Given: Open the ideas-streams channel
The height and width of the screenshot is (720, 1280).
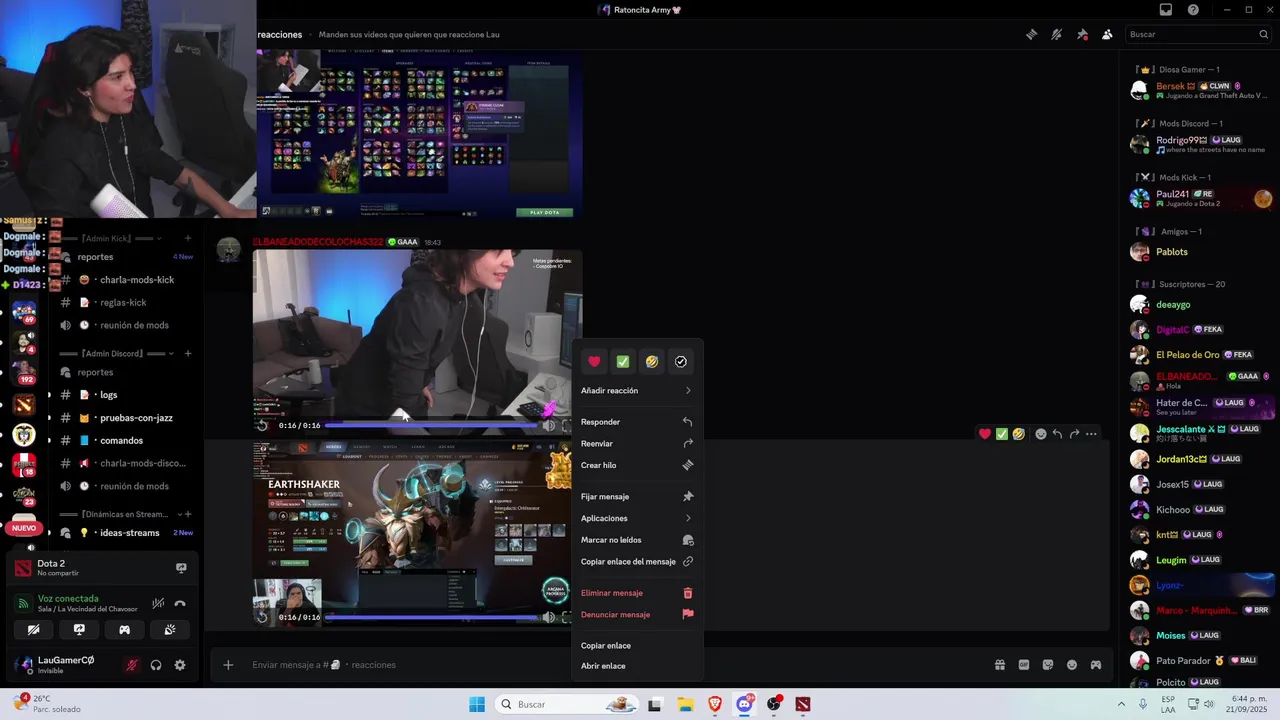Looking at the screenshot, I should [126, 533].
